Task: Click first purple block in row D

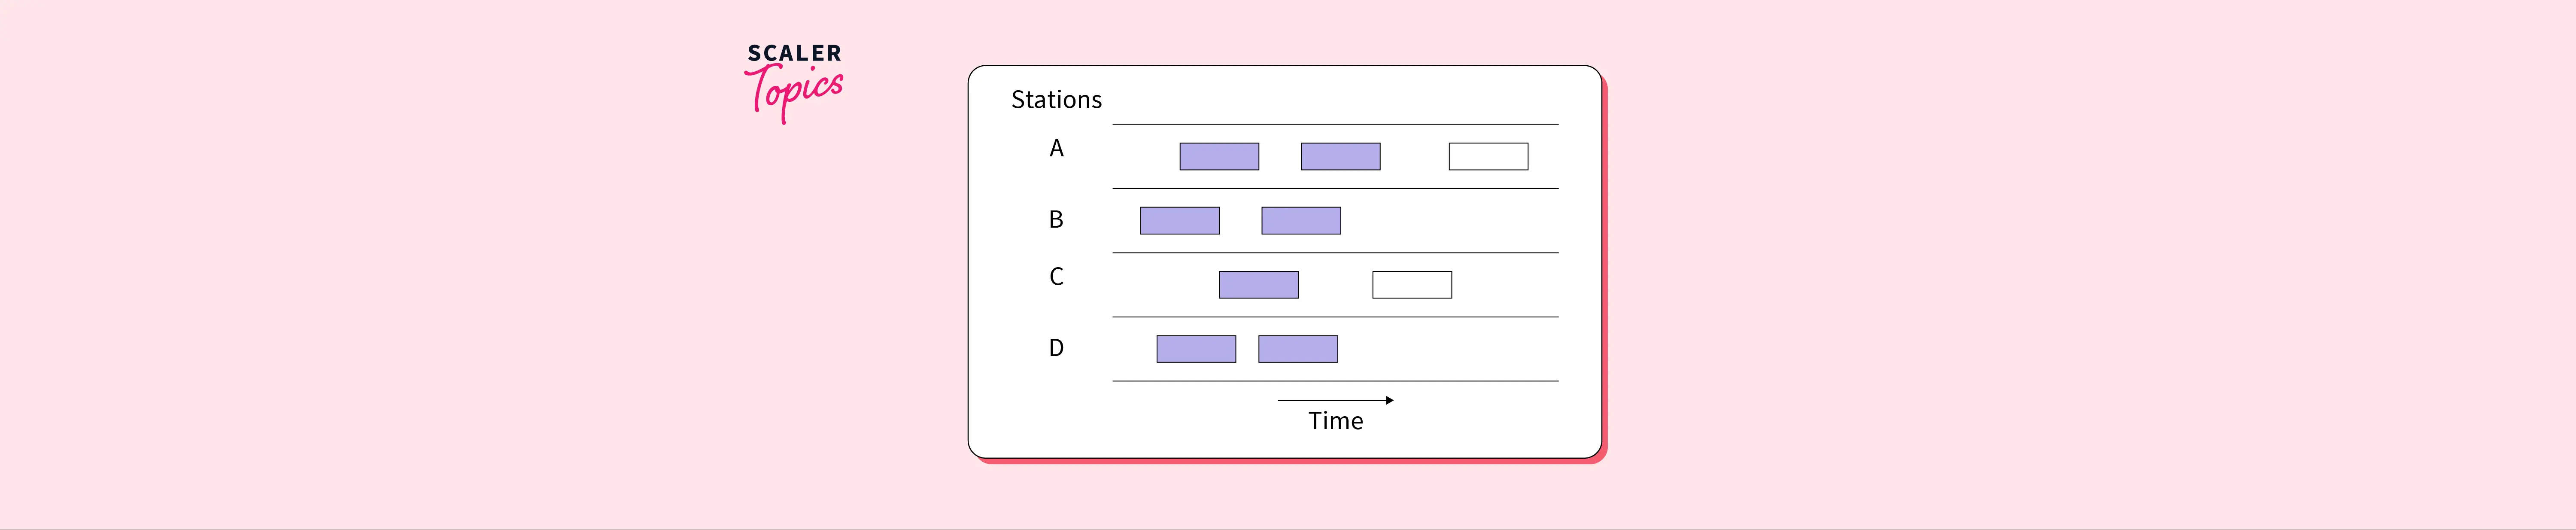Action: (1196, 349)
